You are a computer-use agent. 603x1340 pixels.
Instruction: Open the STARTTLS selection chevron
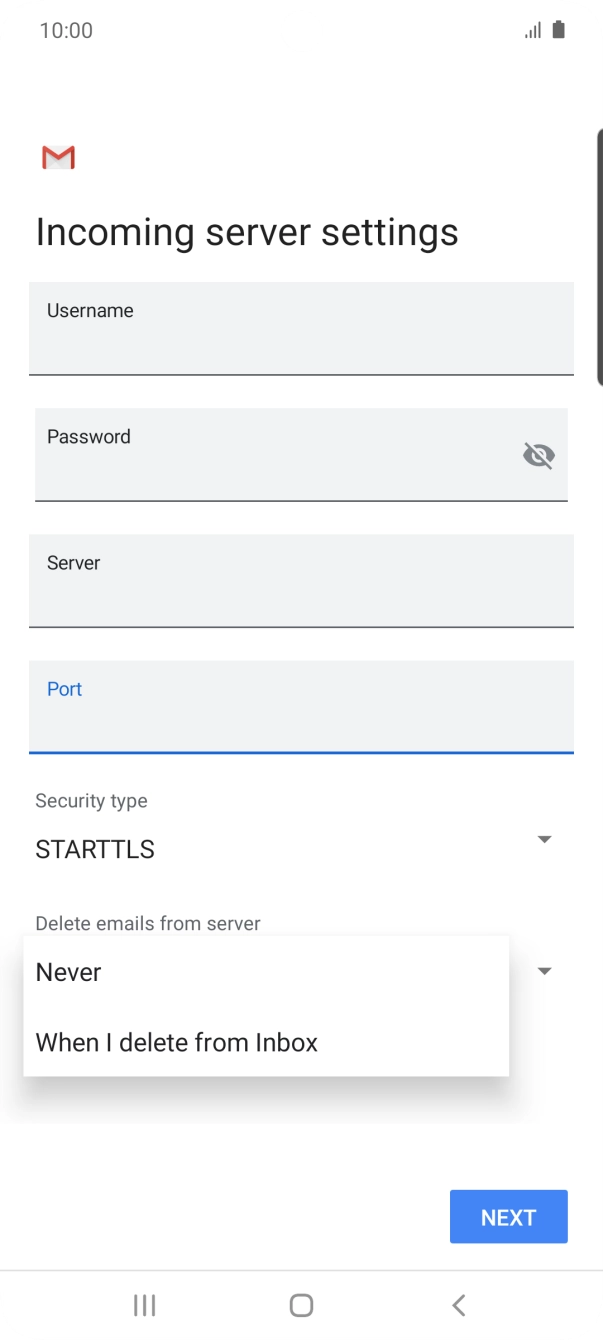[545, 839]
